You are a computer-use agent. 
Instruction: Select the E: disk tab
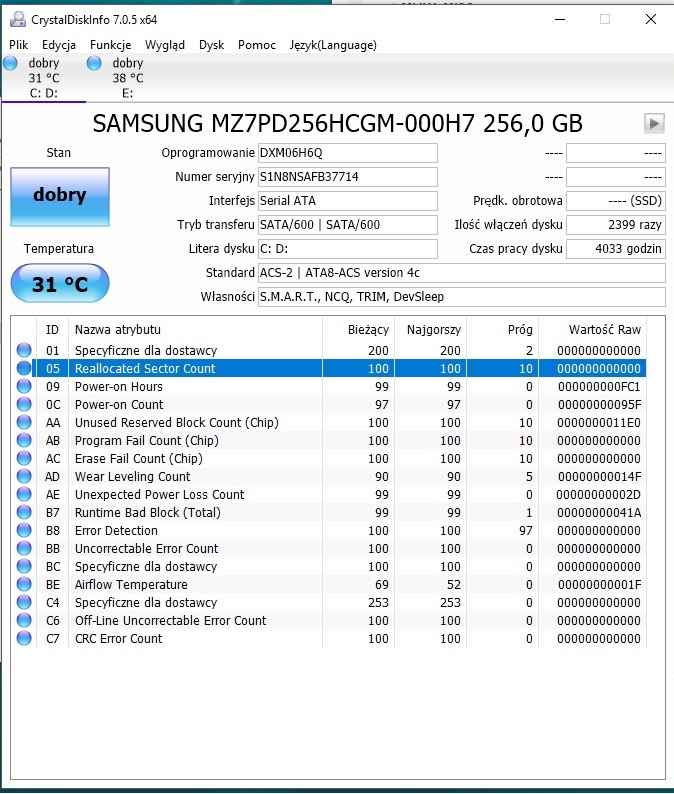128,78
